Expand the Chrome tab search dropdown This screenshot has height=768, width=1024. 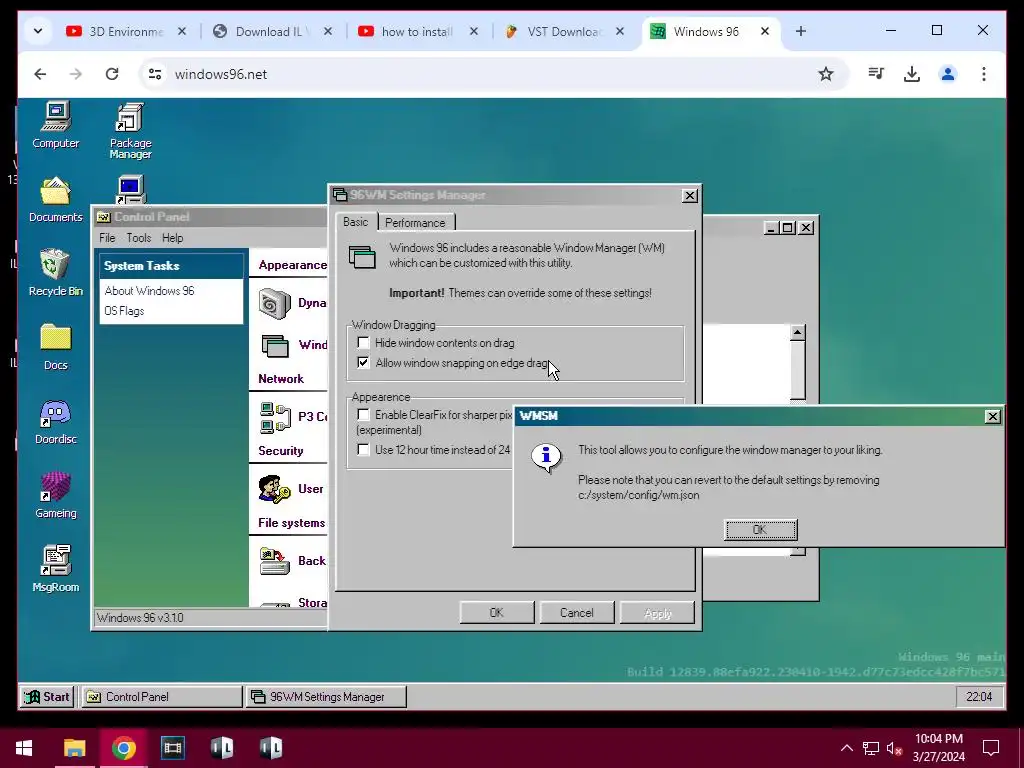[x=38, y=31]
